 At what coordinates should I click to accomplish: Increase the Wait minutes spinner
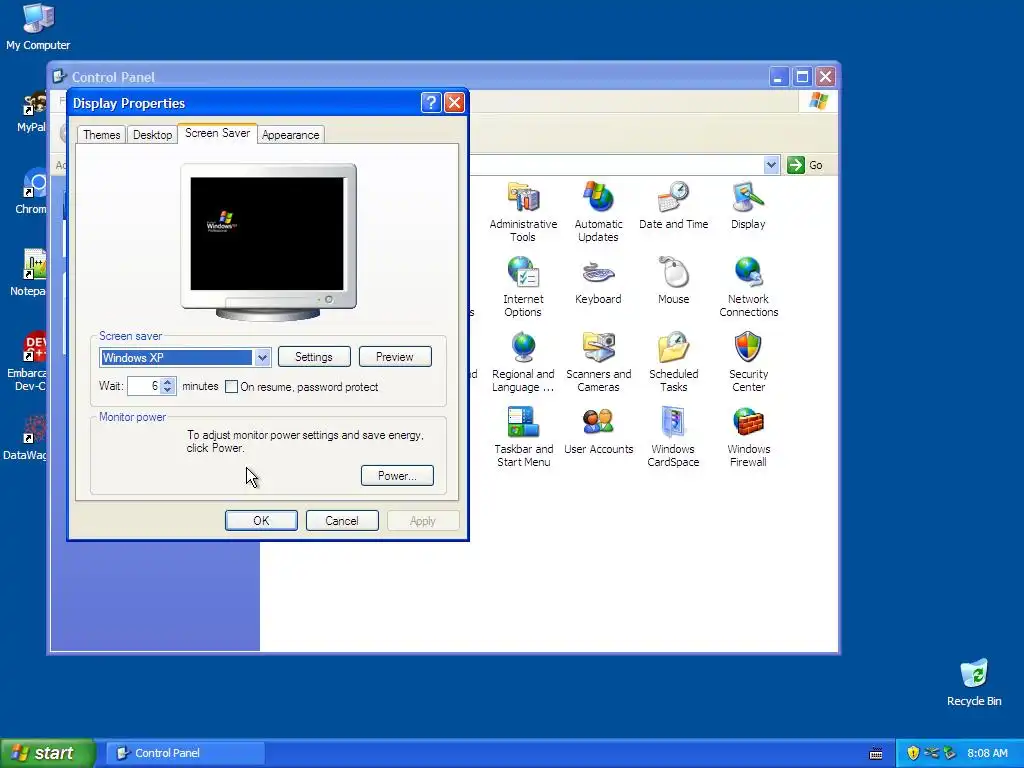pos(168,382)
